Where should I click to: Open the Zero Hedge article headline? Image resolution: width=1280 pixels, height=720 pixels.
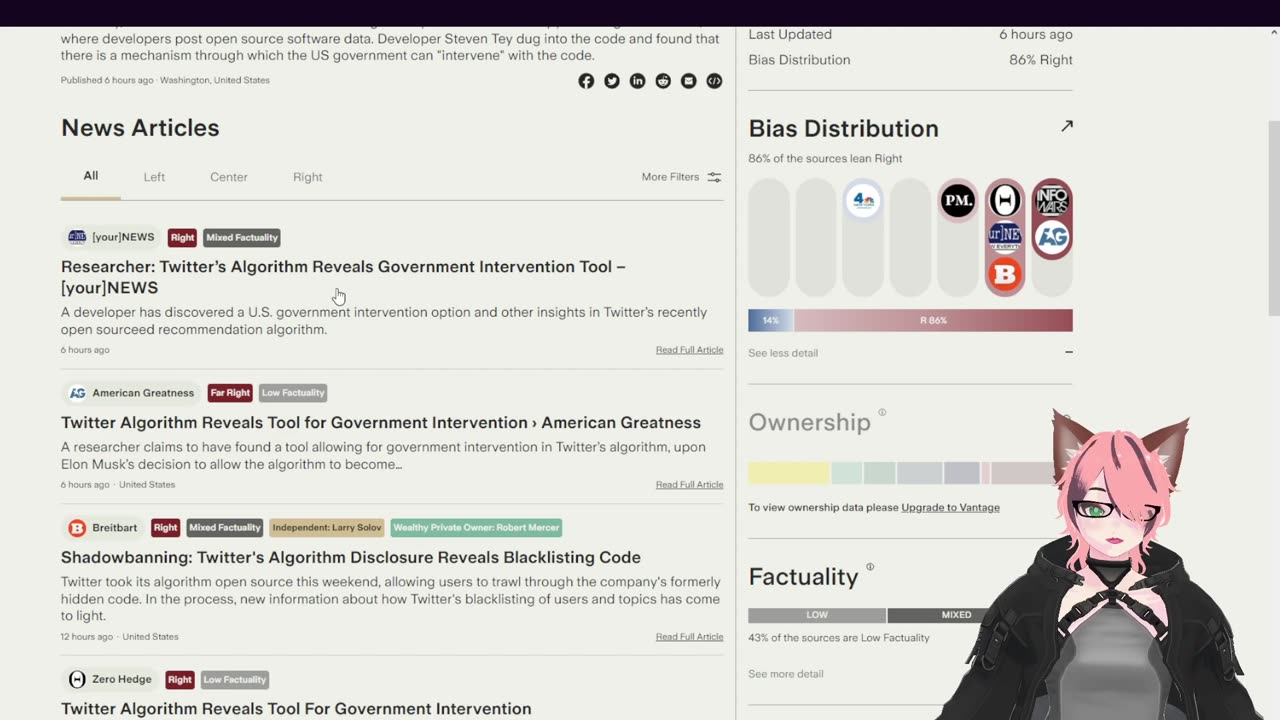click(x=296, y=709)
